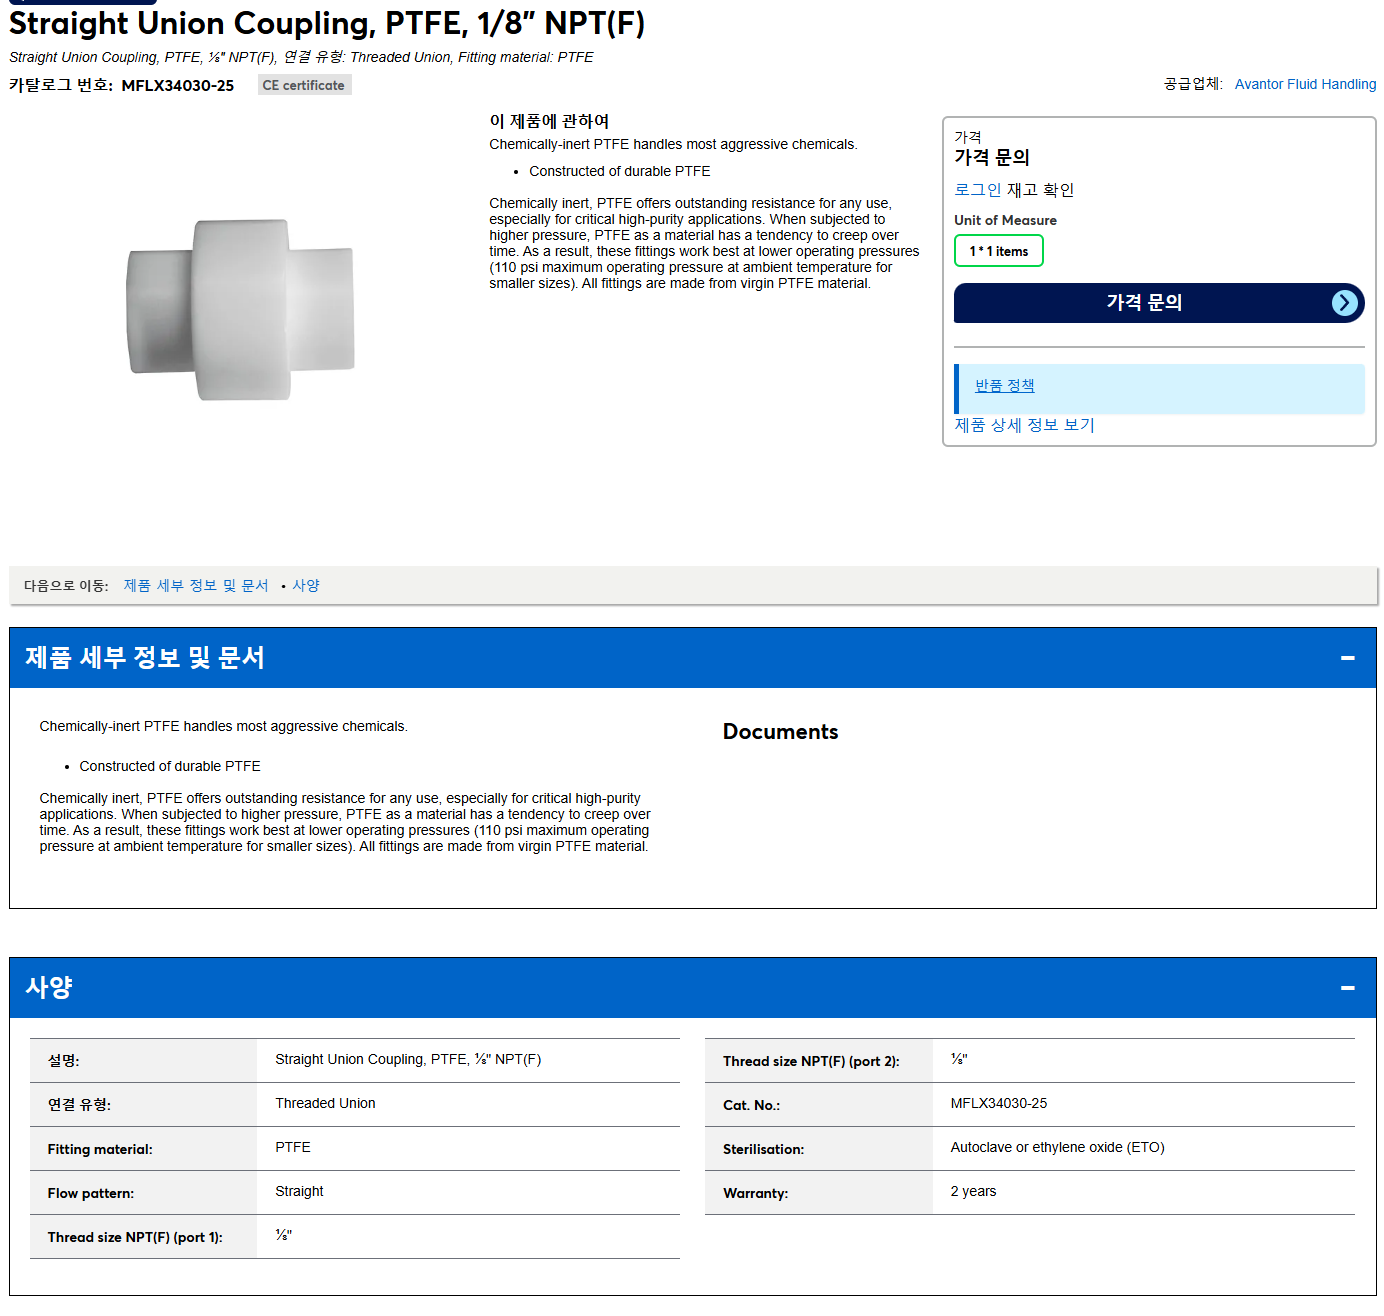Open the 로그인 link to check stock
This screenshot has height=1316, width=1384.
(977, 190)
